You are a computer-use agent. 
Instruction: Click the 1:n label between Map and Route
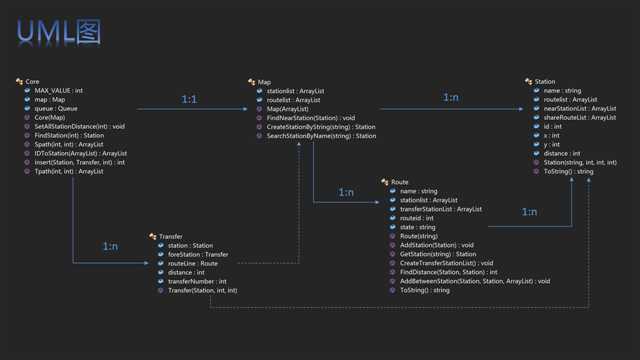click(x=346, y=192)
